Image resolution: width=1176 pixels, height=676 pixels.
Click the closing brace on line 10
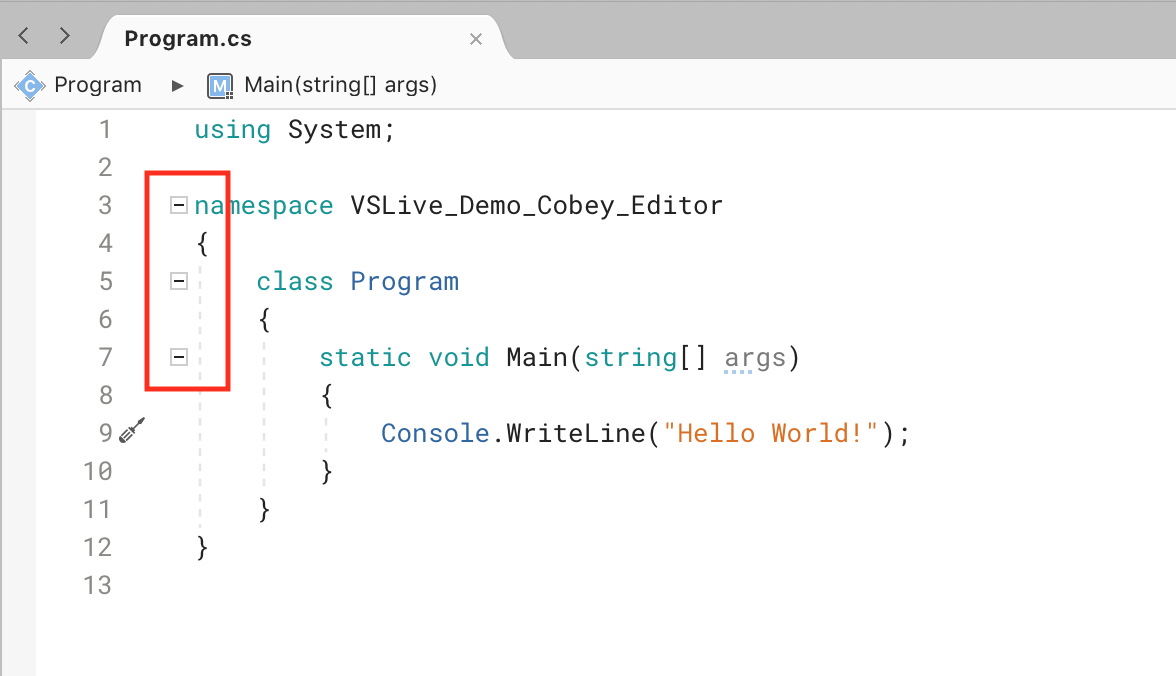326,471
